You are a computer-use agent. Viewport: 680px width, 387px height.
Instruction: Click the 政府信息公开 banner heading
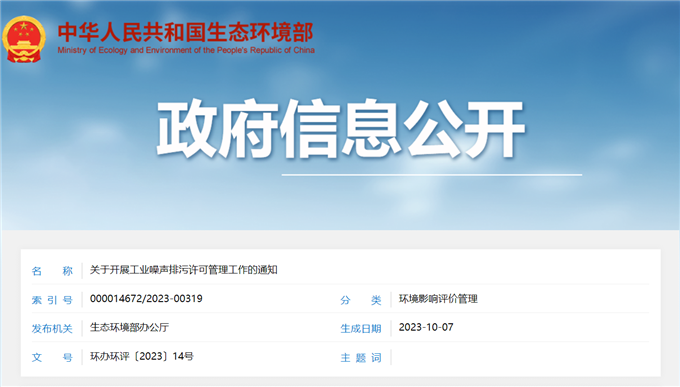pyautogui.click(x=340, y=128)
